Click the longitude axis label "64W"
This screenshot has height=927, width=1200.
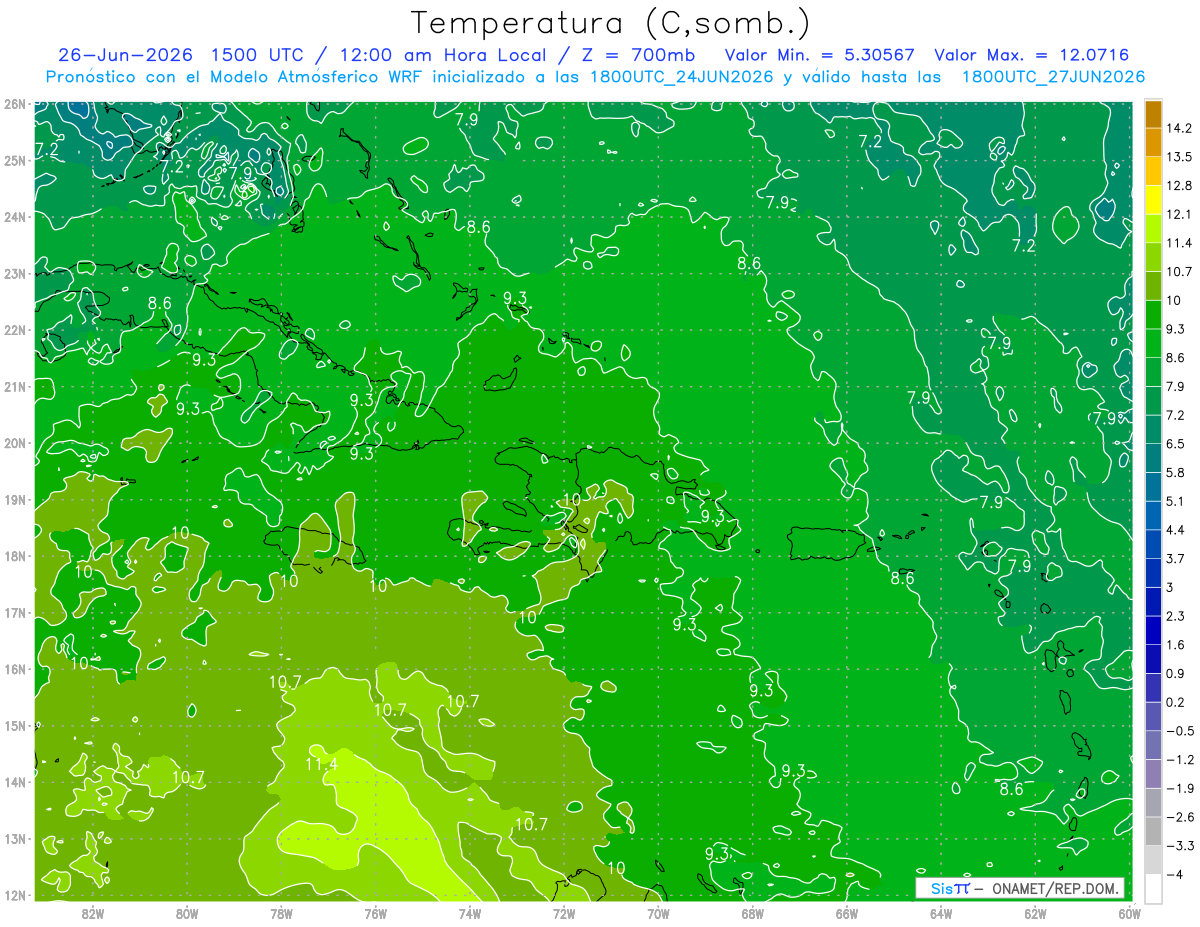(x=941, y=913)
